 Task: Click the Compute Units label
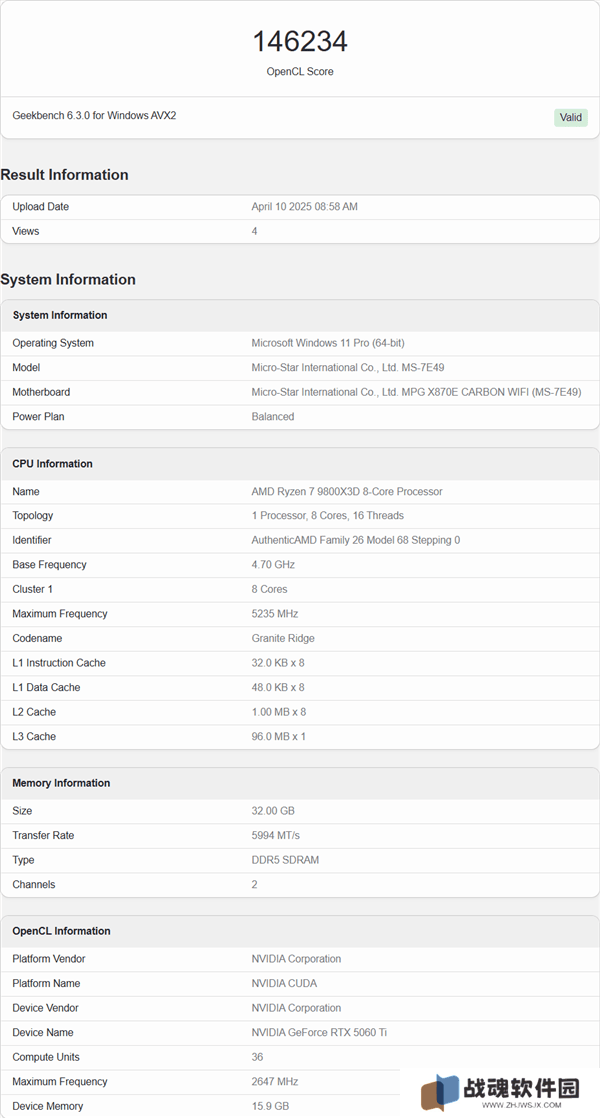click(x=46, y=1057)
